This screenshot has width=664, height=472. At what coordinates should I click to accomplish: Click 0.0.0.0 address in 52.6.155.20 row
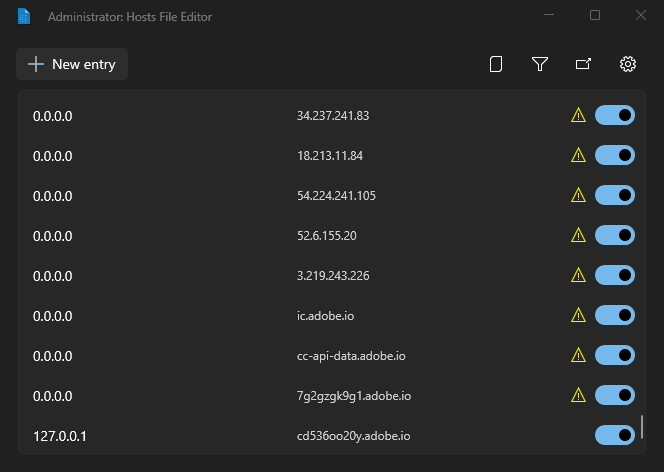[x=53, y=236]
